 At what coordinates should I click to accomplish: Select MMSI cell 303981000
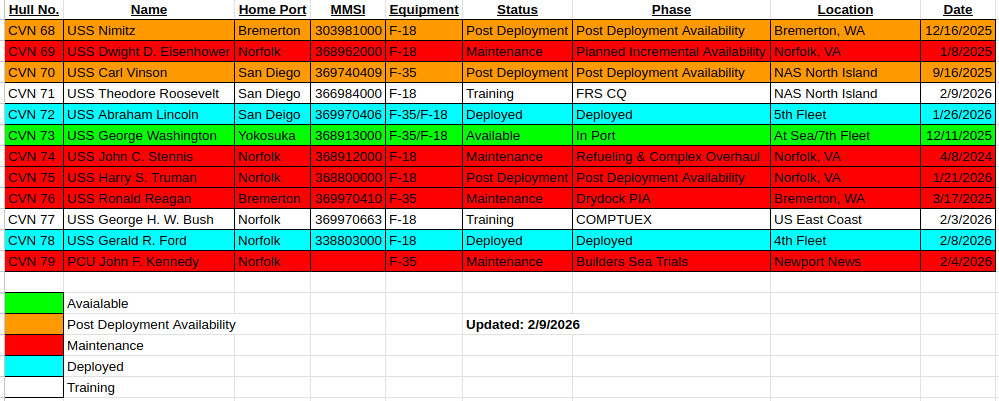click(348, 31)
